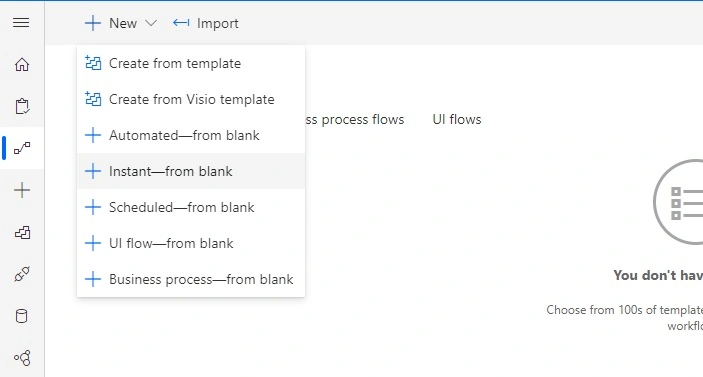The image size is (703, 377).
Task: Click the plus icon beside New
Action: tap(92, 23)
